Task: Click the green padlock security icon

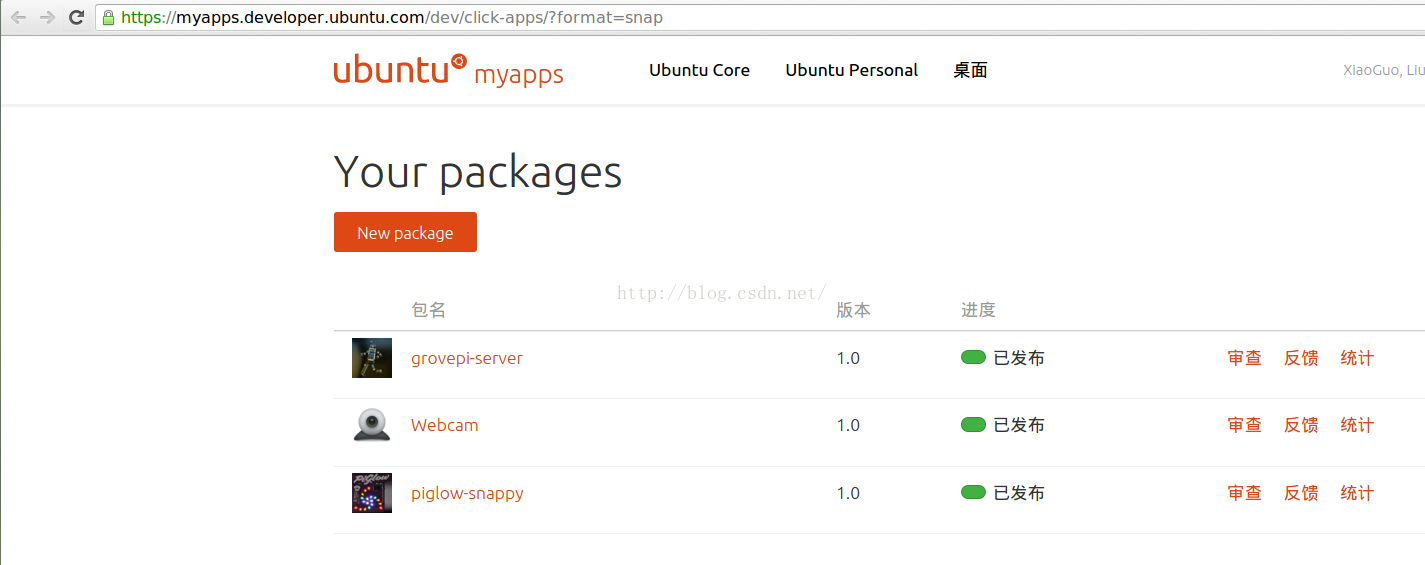Action: pos(108,17)
